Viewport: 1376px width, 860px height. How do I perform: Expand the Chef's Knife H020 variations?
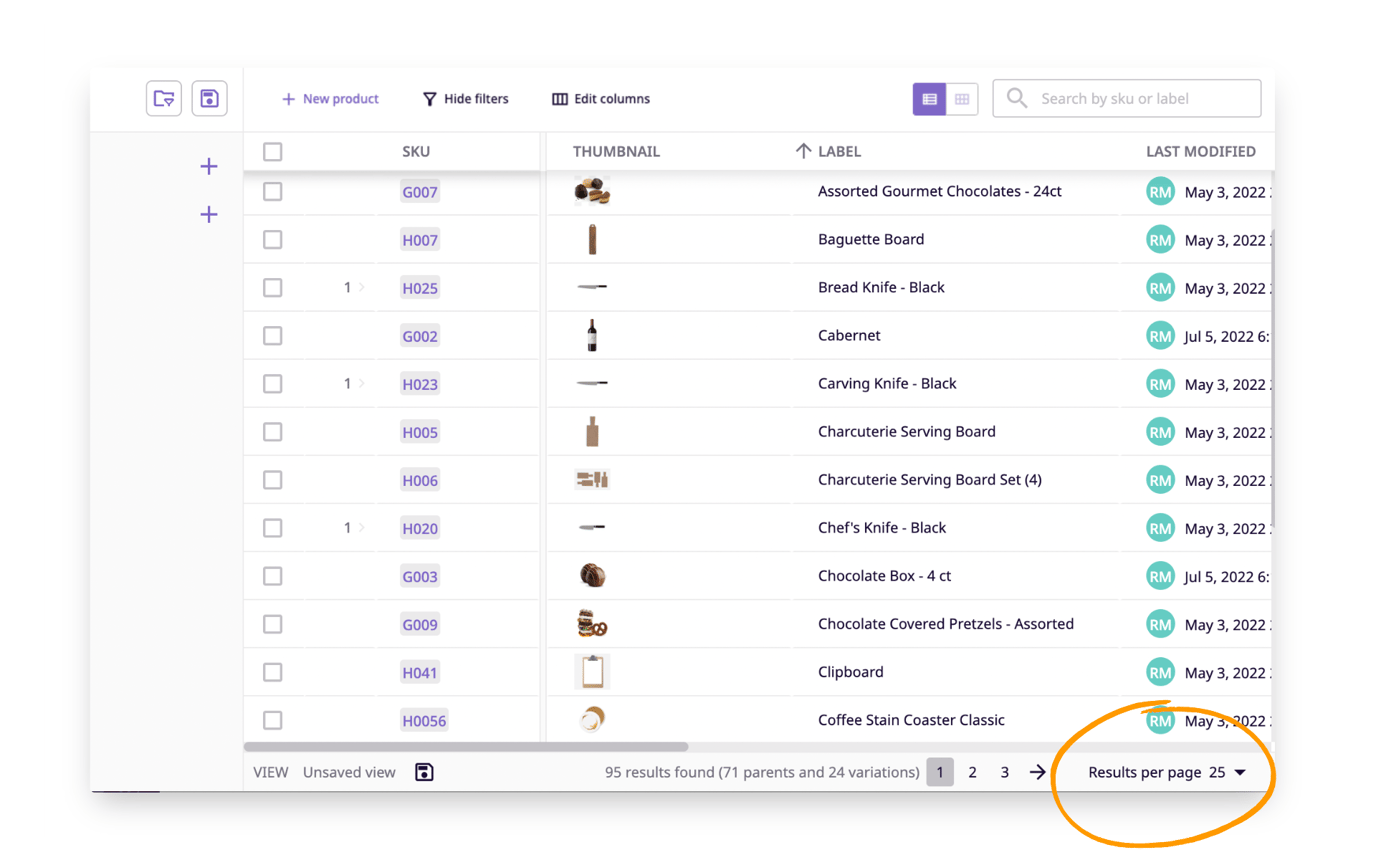pyautogui.click(x=360, y=527)
